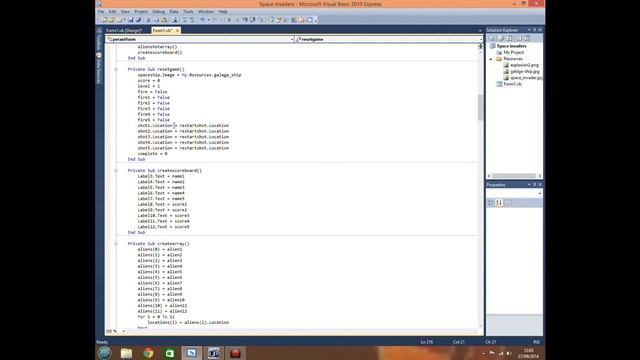Click the taskbar clock
The height and width of the screenshot is (360, 640).
529,353
